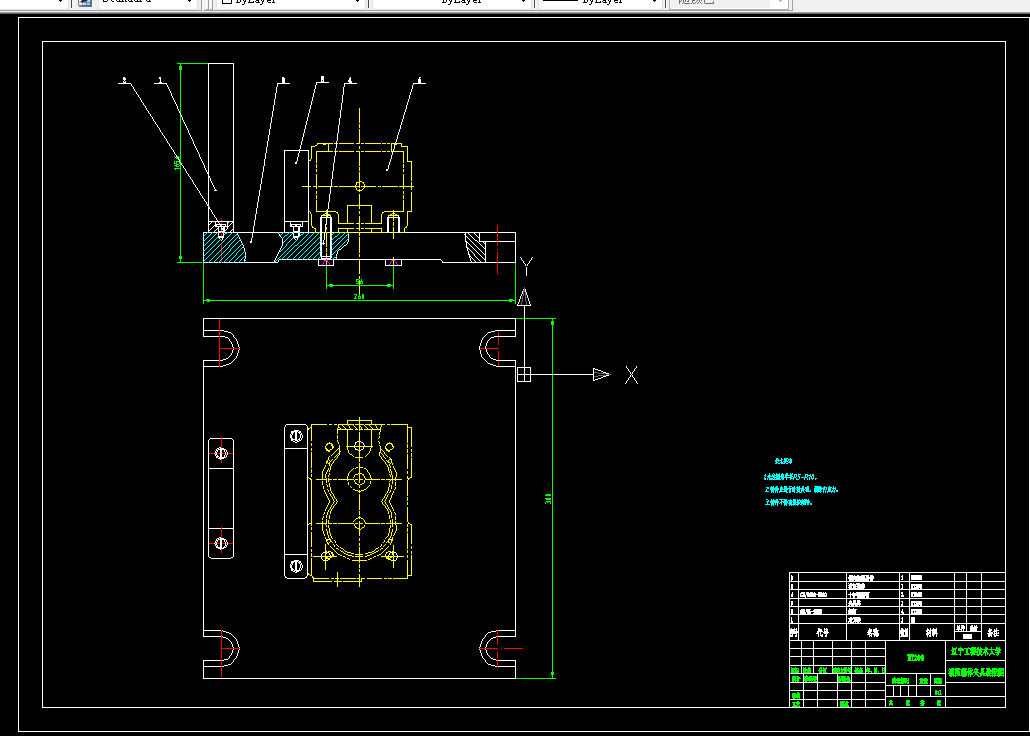Select the green drawing title under university name
The height and width of the screenshot is (736, 1030).
pos(976,673)
